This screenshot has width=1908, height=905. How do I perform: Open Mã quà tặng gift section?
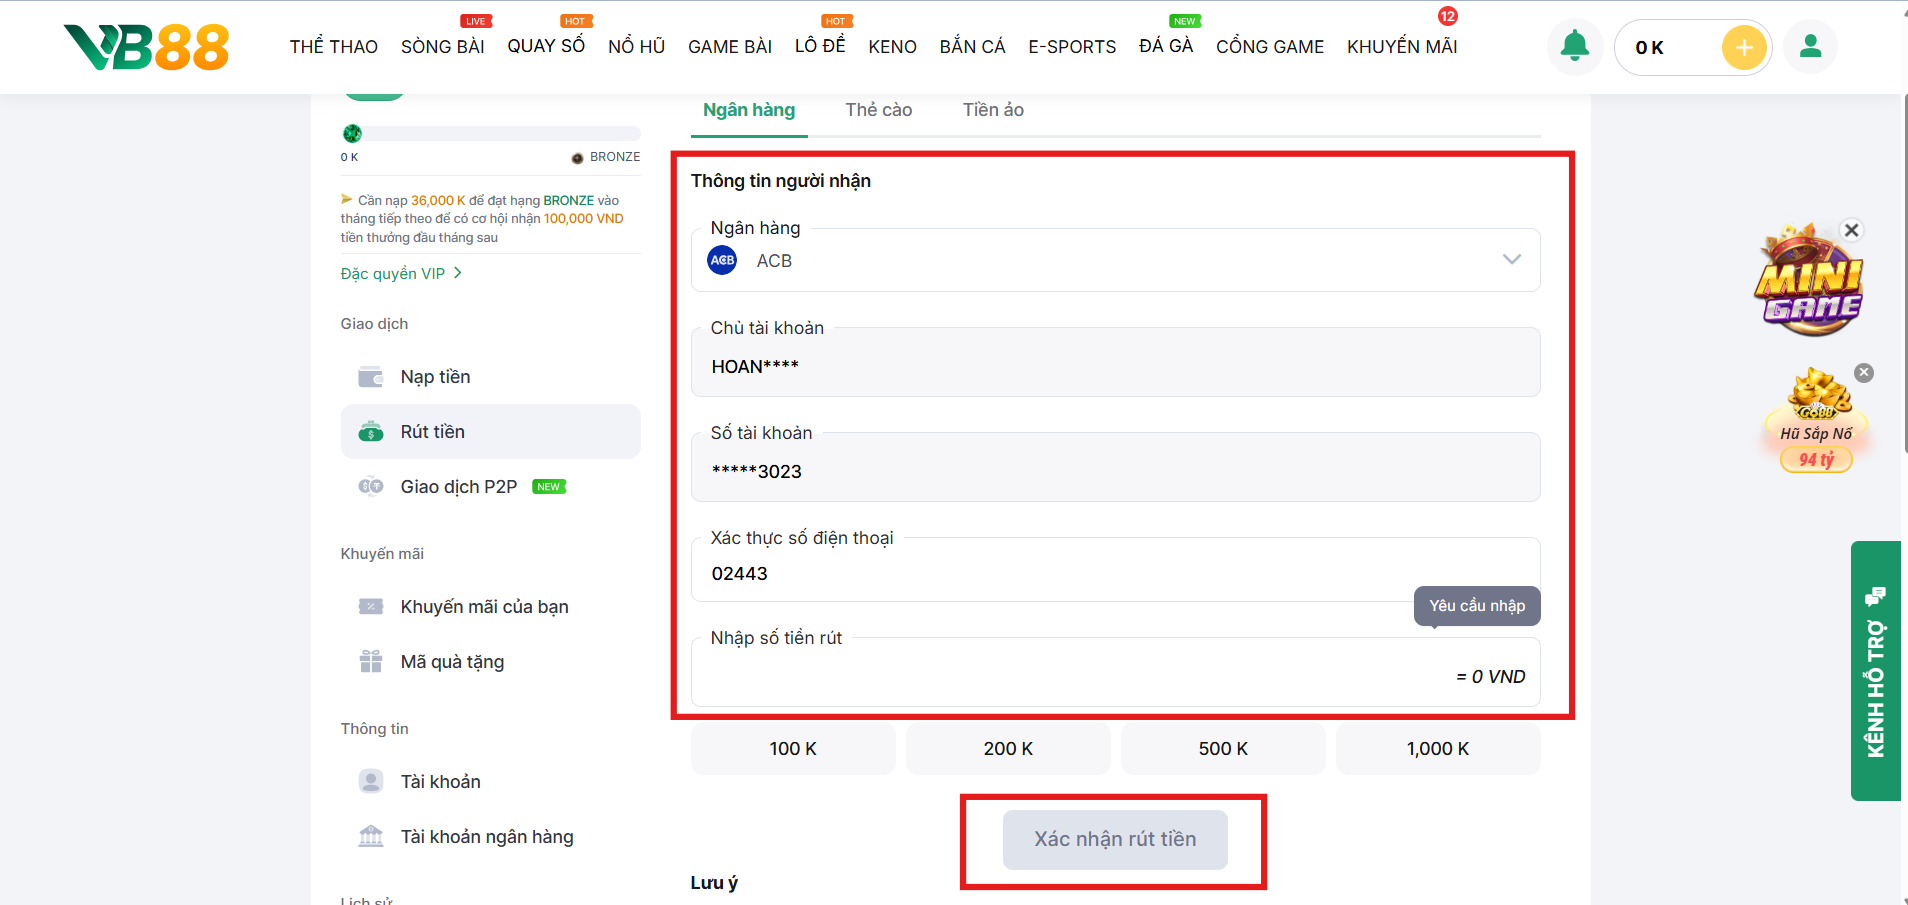click(452, 662)
